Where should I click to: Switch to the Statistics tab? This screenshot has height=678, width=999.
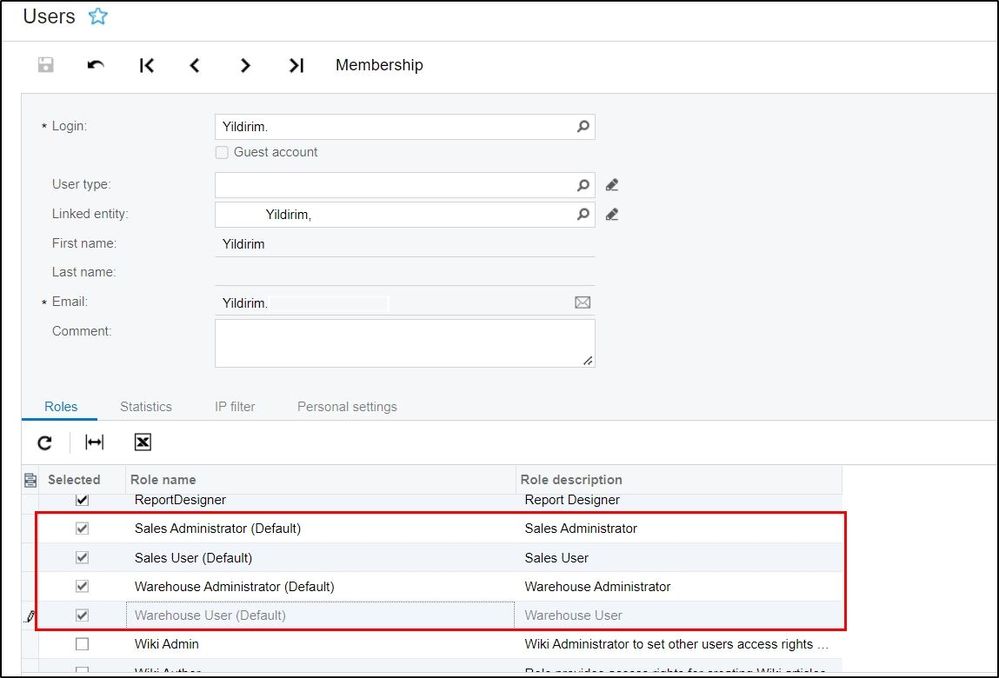coord(146,407)
